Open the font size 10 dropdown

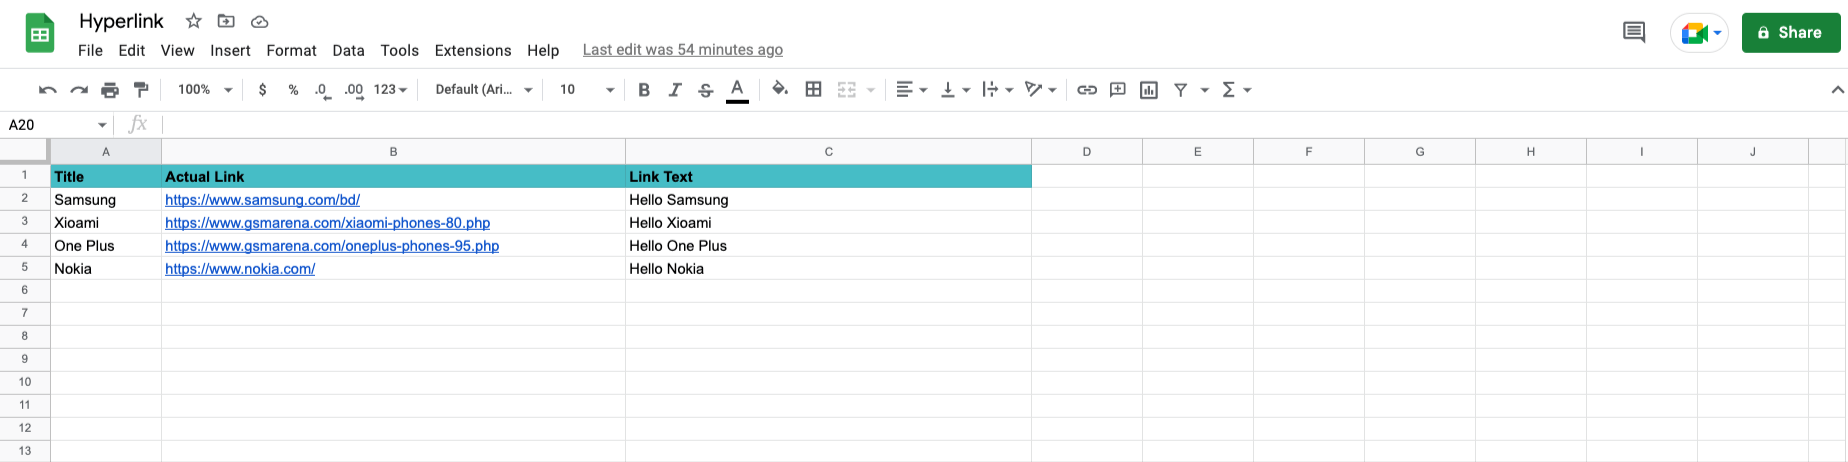pos(587,90)
